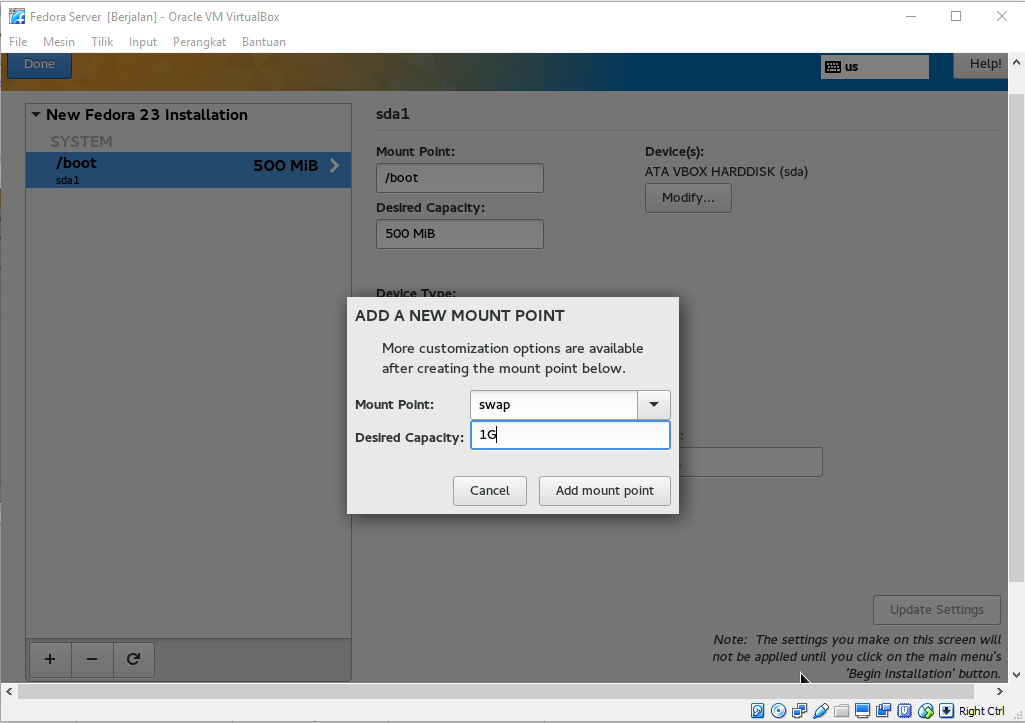Click the sda1 heading text
Image resolution: width=1025 pixels, height=723 pixels.
click(x=393, y=114)
